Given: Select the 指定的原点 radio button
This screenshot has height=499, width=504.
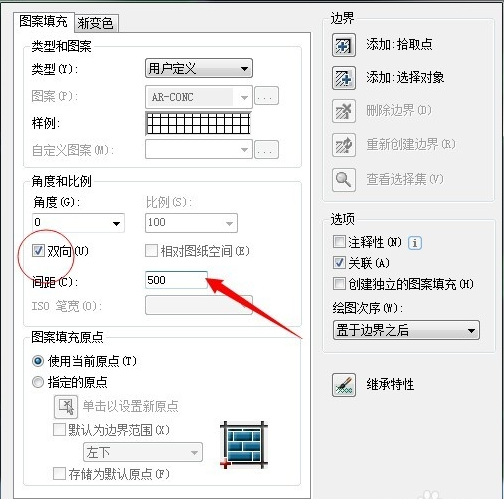Looking at the screenshot, I should [38, 382].
